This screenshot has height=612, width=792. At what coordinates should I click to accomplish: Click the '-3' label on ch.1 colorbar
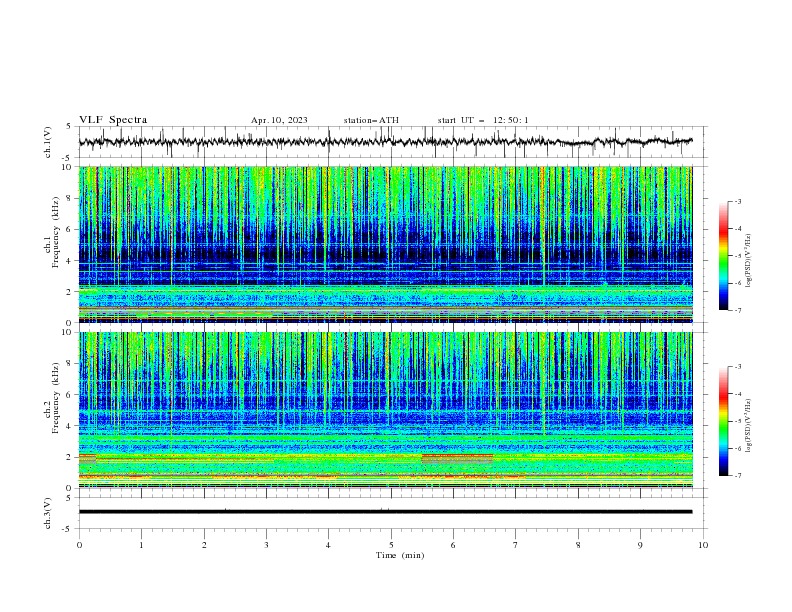click(x=737, y=201)
